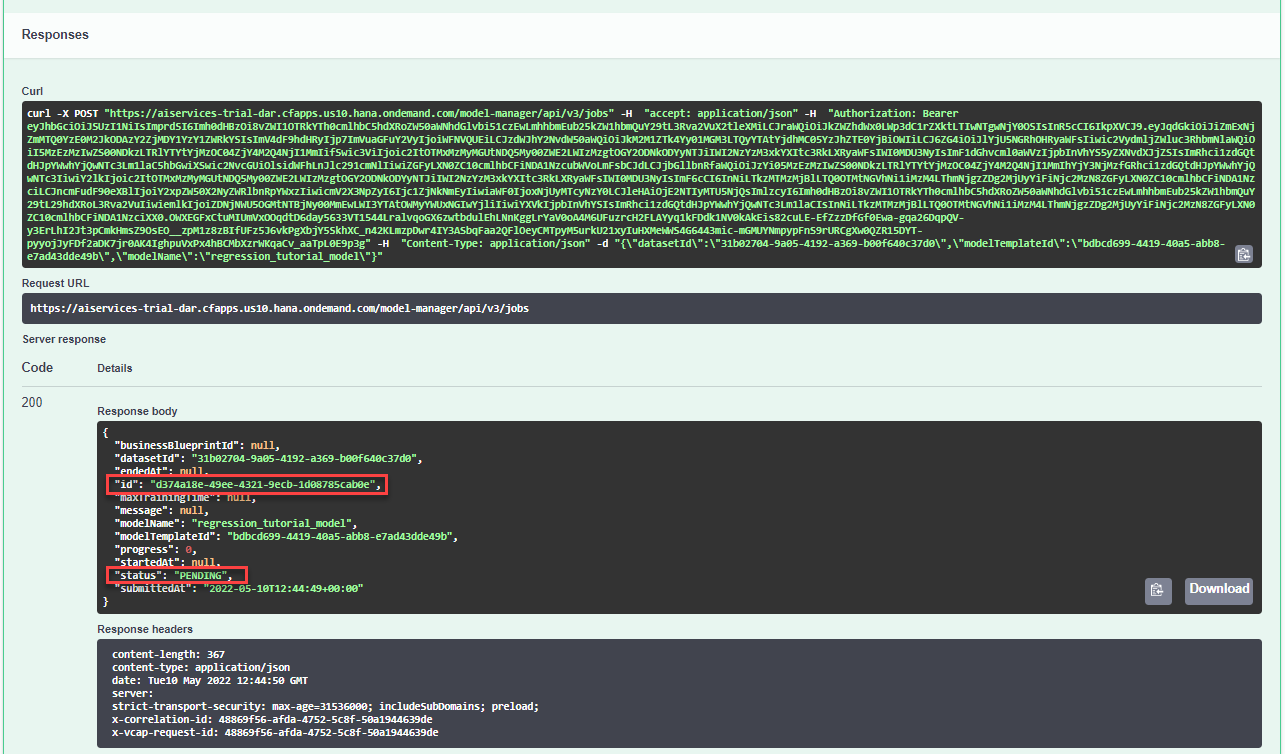Click the submittedAt timestamp line

(237, 588)
